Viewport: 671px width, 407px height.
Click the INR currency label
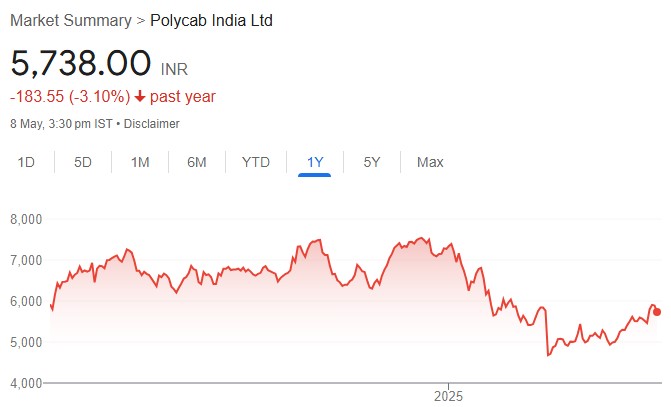174,70
